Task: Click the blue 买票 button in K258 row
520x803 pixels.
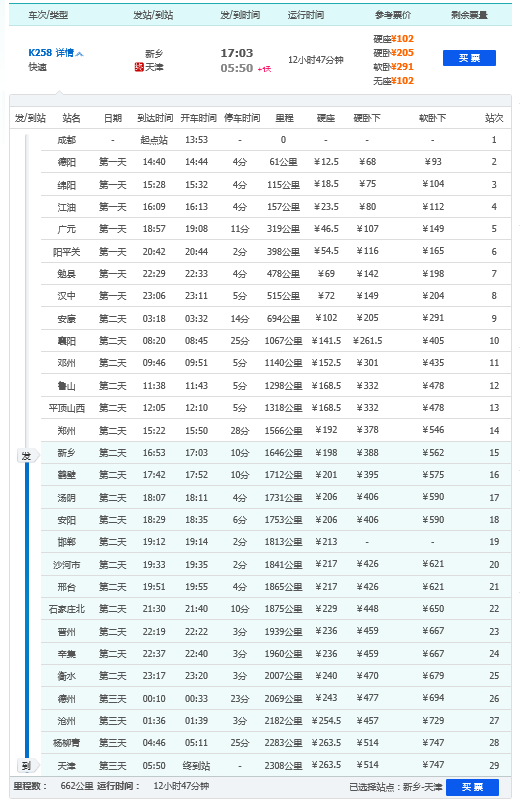Action: [469, 58]
